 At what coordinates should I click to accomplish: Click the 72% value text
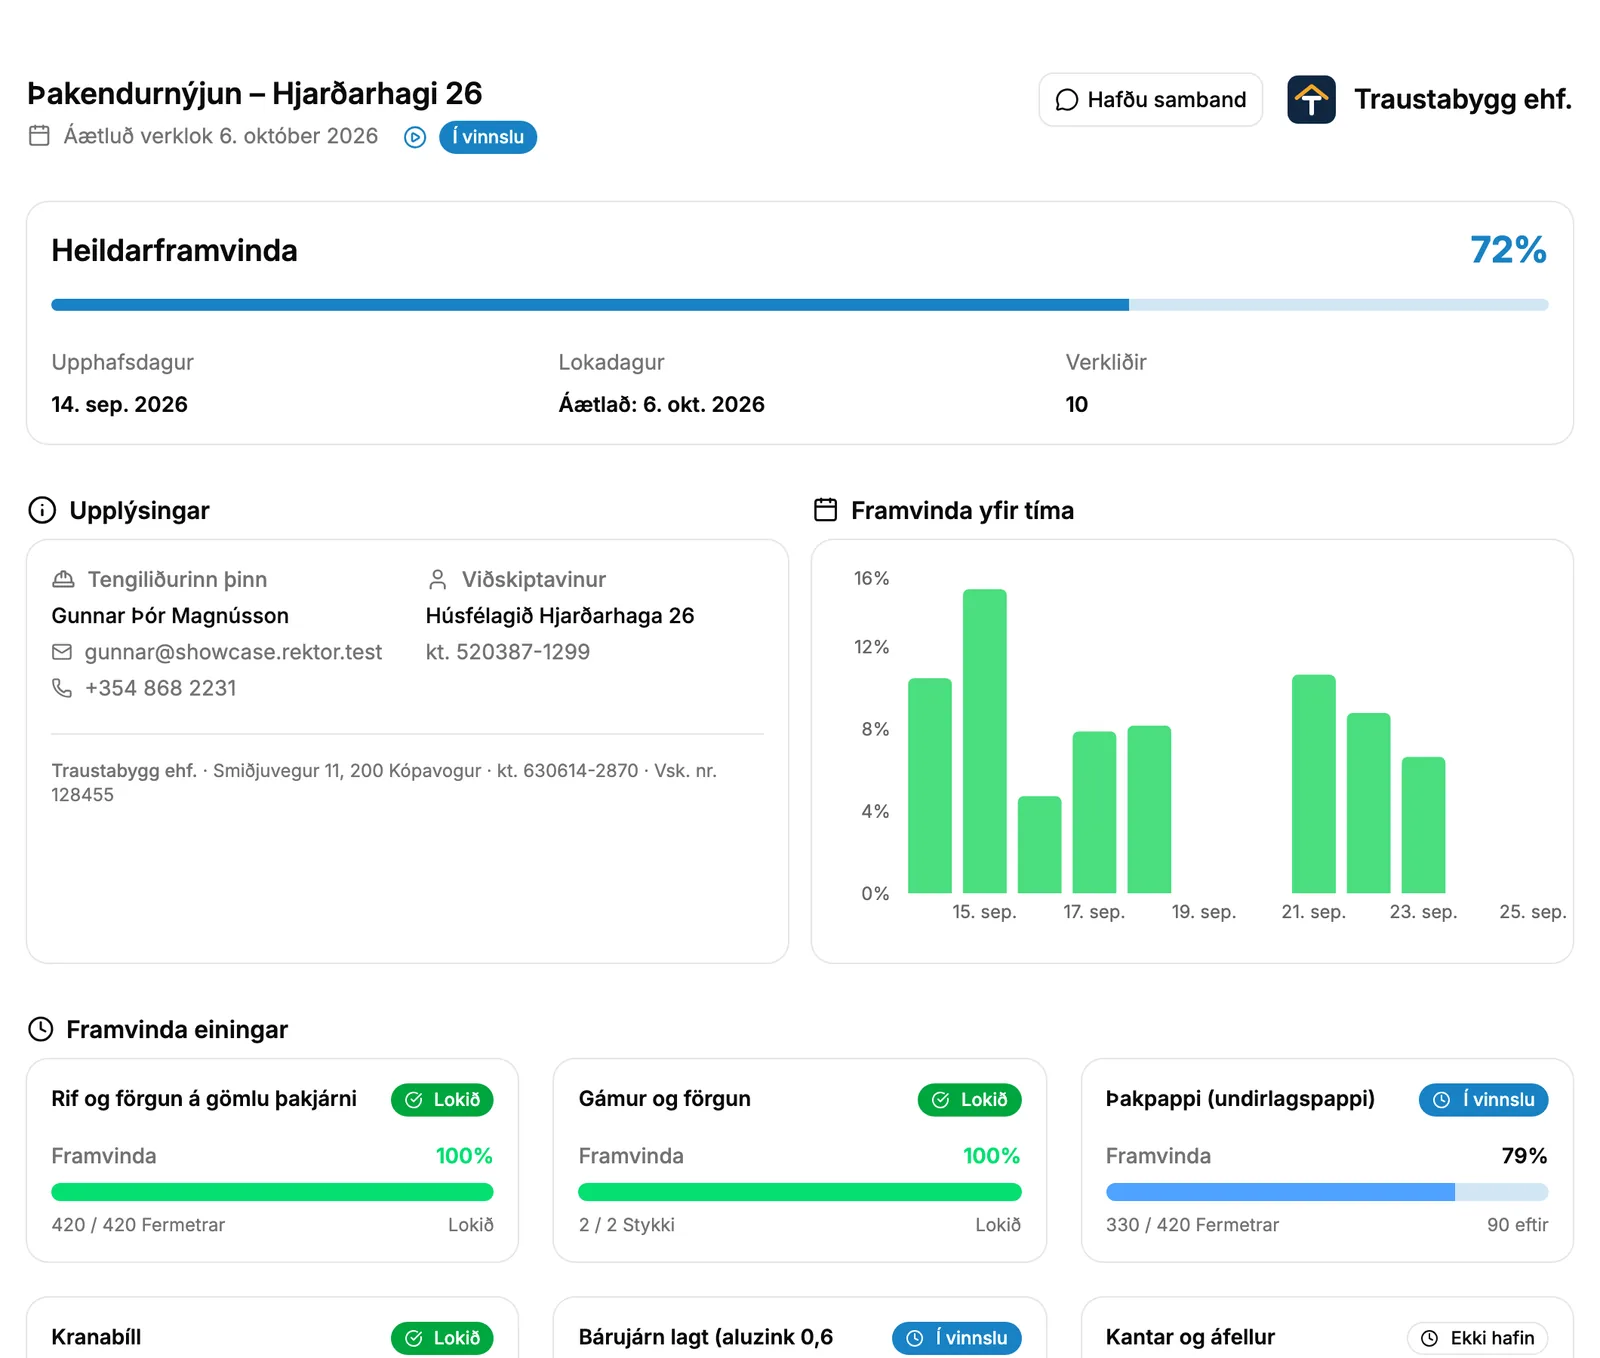(x=1508, y=250)
